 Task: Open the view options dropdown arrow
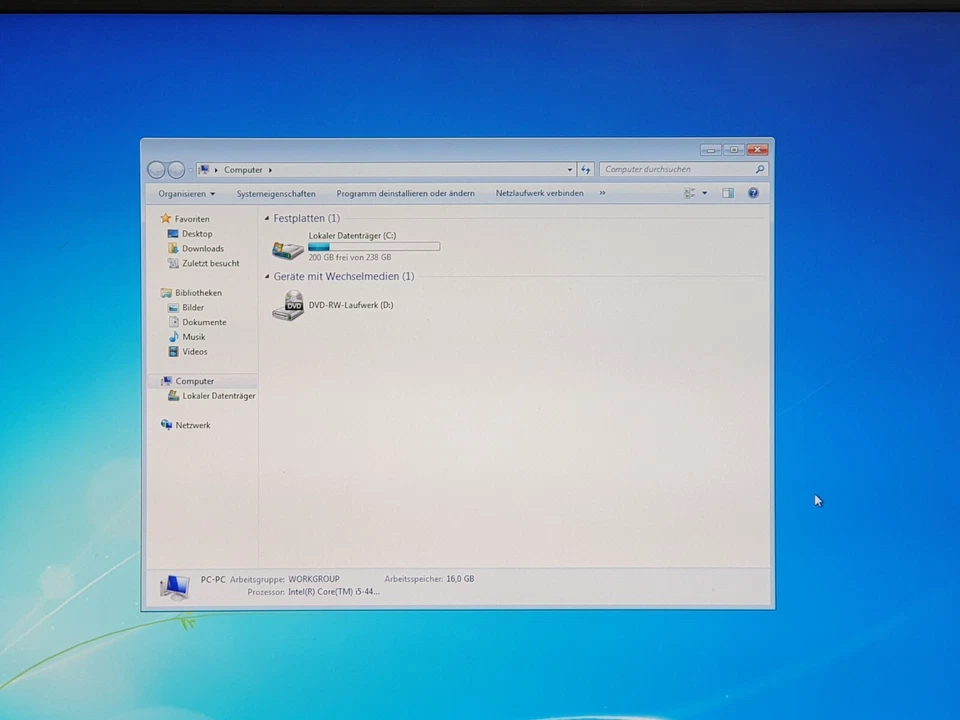click(x=705, y=193)
